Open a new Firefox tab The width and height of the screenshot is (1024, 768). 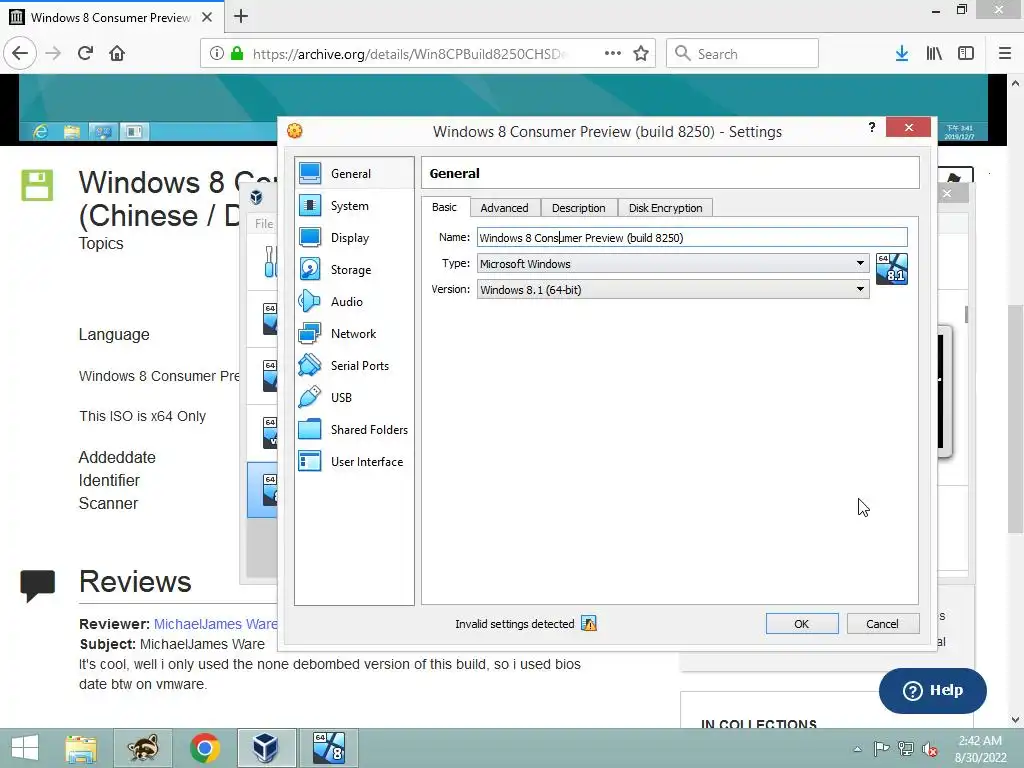(x=241, y=16)
